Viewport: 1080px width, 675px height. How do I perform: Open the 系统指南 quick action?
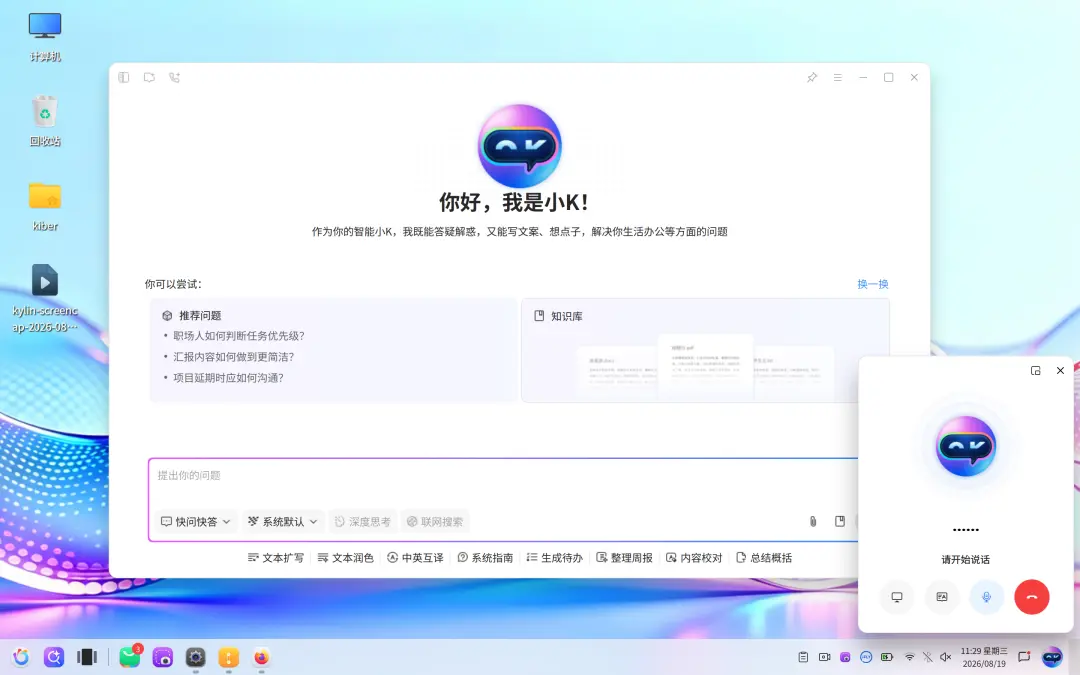[485, 557]
